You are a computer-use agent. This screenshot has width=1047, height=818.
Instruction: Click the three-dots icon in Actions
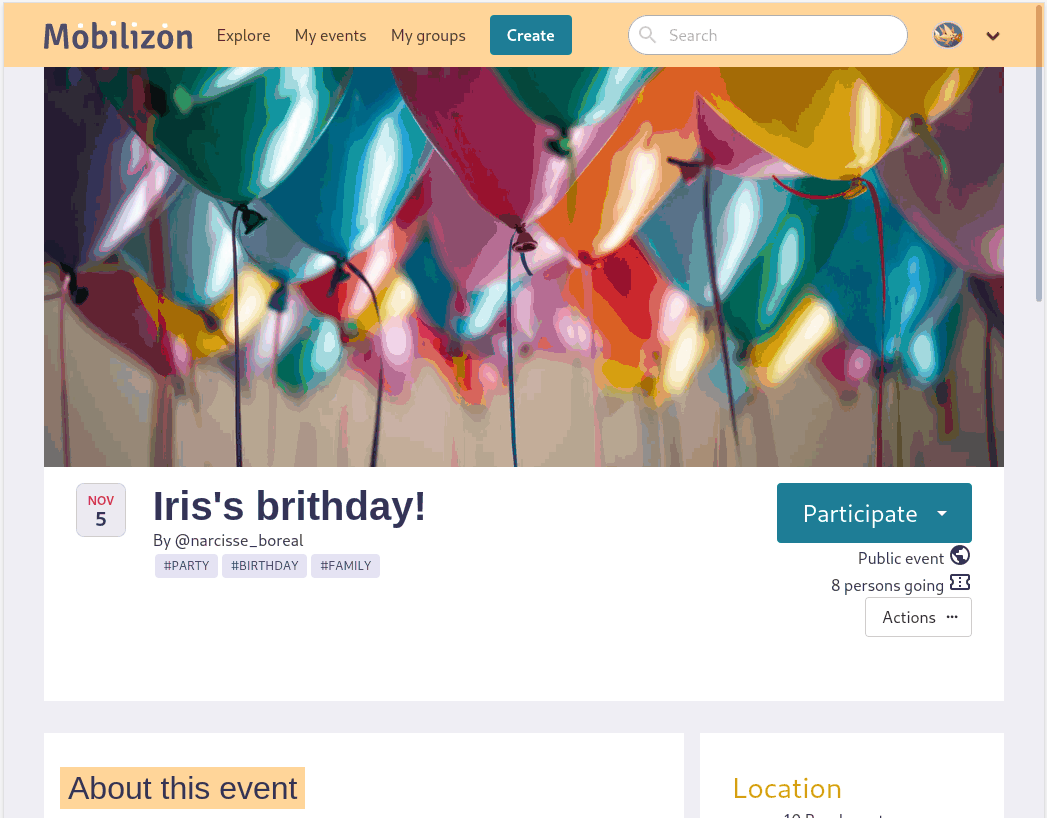(x=952, y=617)
